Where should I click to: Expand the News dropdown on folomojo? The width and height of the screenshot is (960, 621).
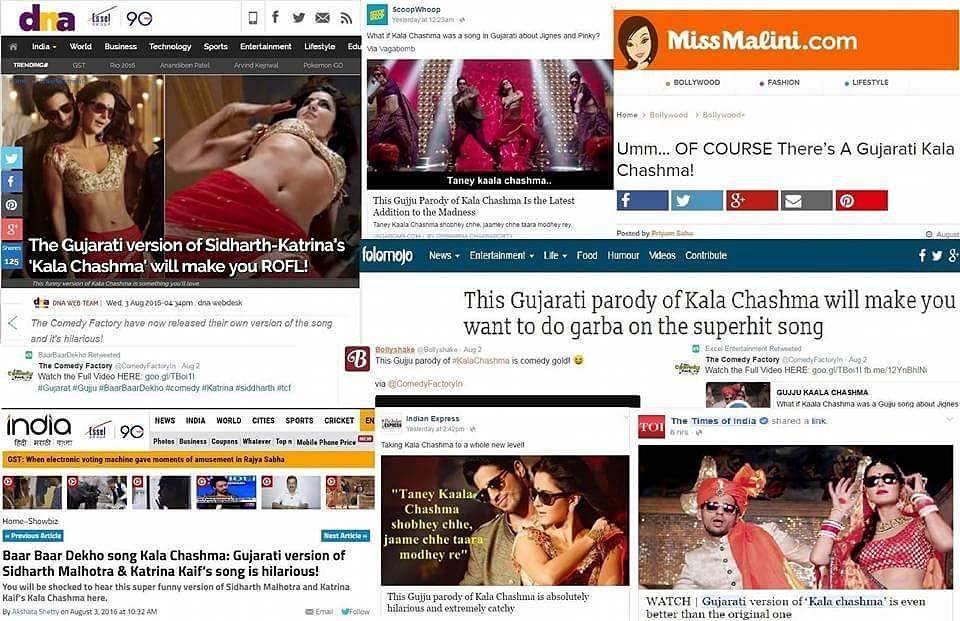point(444,255)
